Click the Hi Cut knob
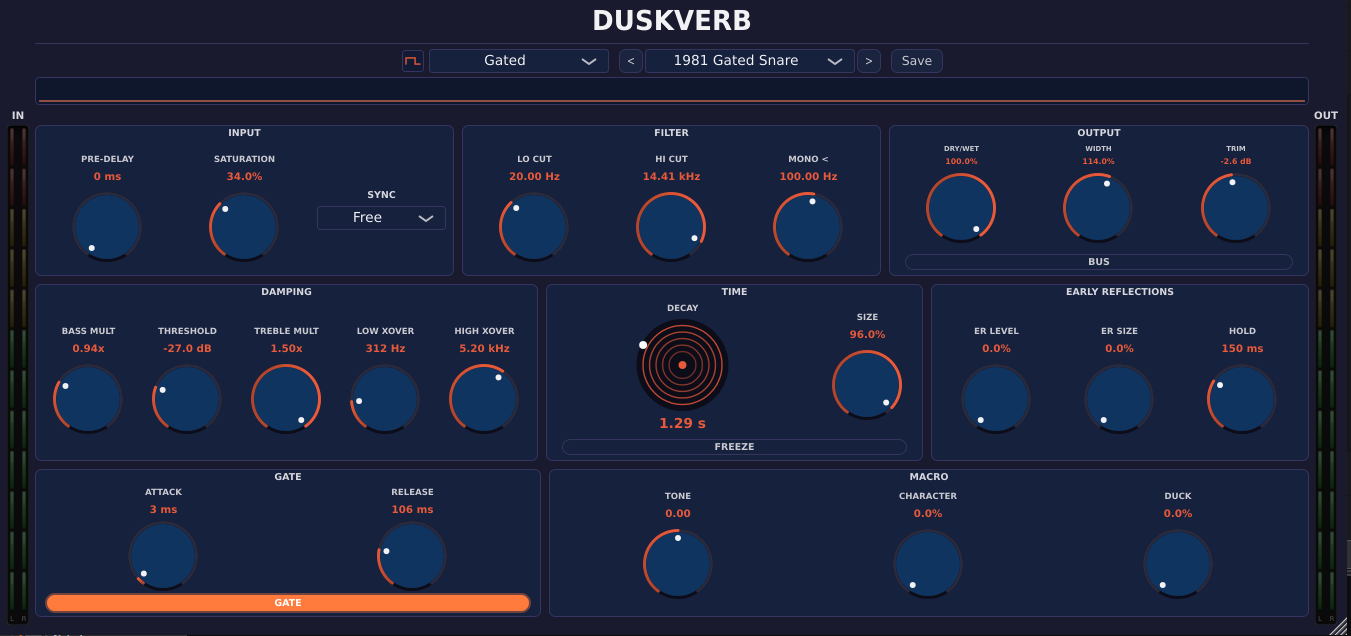Viewport: 1351px width, 636px height. (671, 227)
